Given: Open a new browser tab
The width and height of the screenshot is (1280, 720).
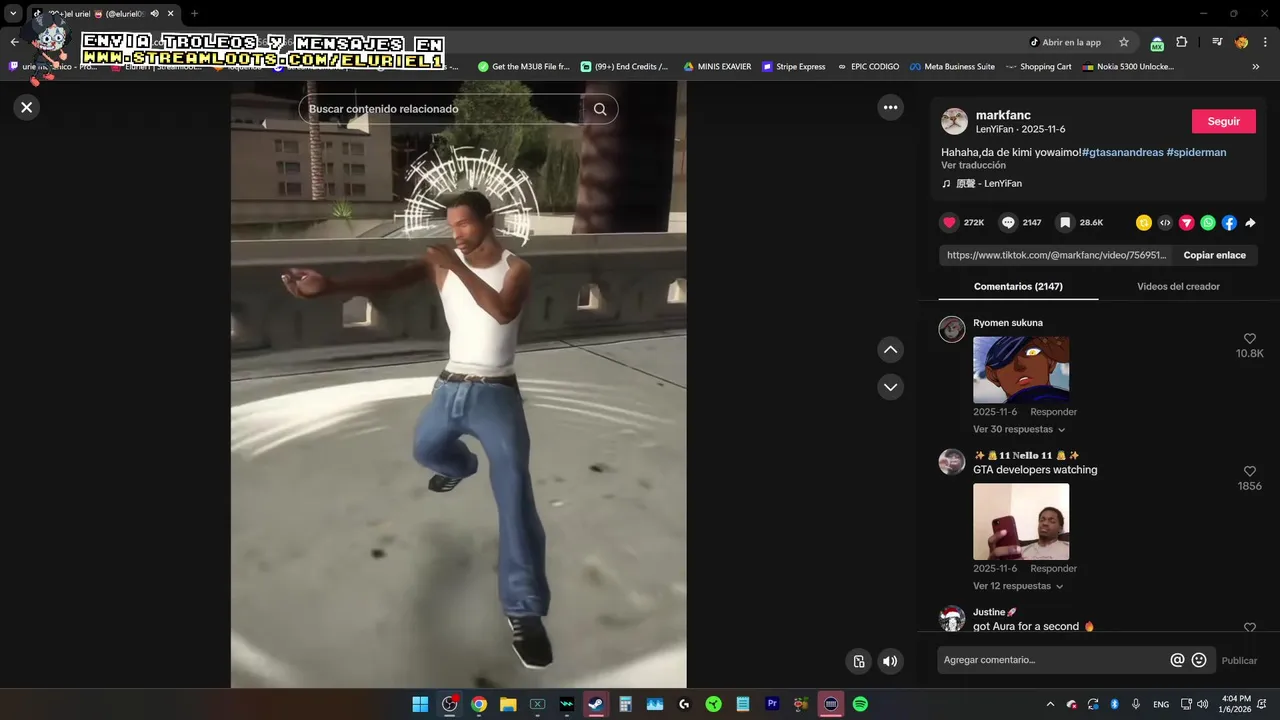Looking at the screenshot, I should pyautogui.click(x=194, y=14).
